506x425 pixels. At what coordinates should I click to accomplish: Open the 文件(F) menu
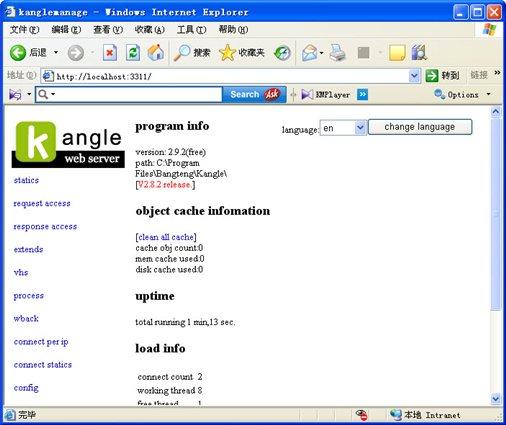(24, 30)
